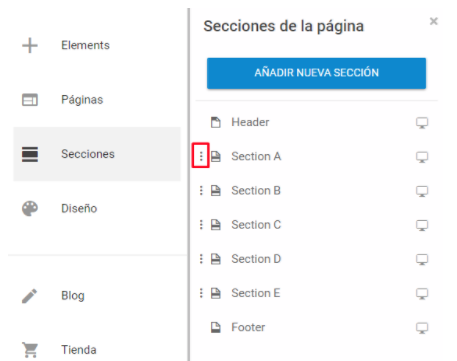Screen dimensions: 457x361
Task: Click the plus icon beside Elements
Action: (x=30, y=45)
